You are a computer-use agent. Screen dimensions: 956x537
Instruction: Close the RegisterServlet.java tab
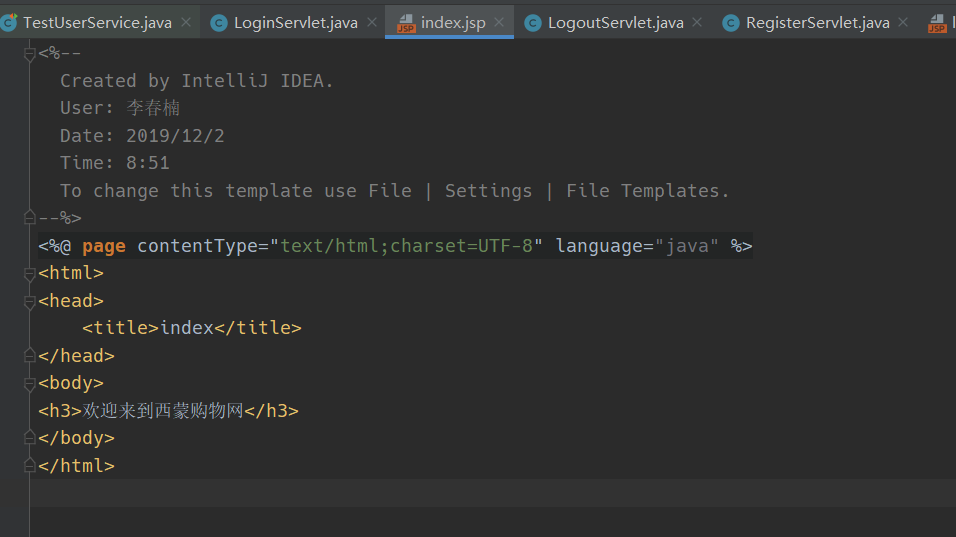(904, 23)
